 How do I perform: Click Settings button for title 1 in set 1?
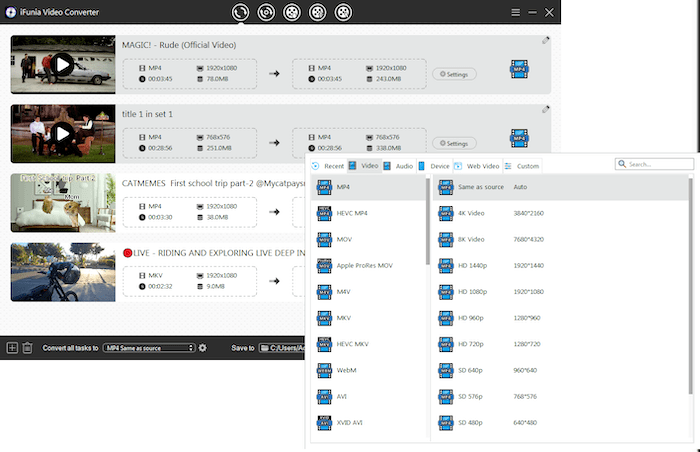click(x=454, y=143)
